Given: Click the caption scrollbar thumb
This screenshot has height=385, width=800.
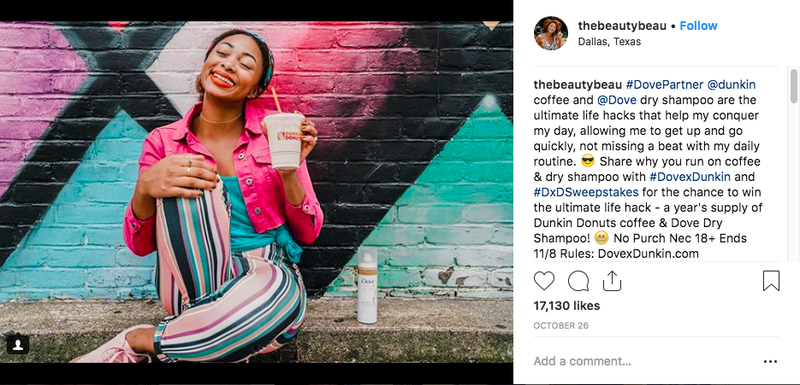Looking at the screenshot, I should tap(793, 86).
